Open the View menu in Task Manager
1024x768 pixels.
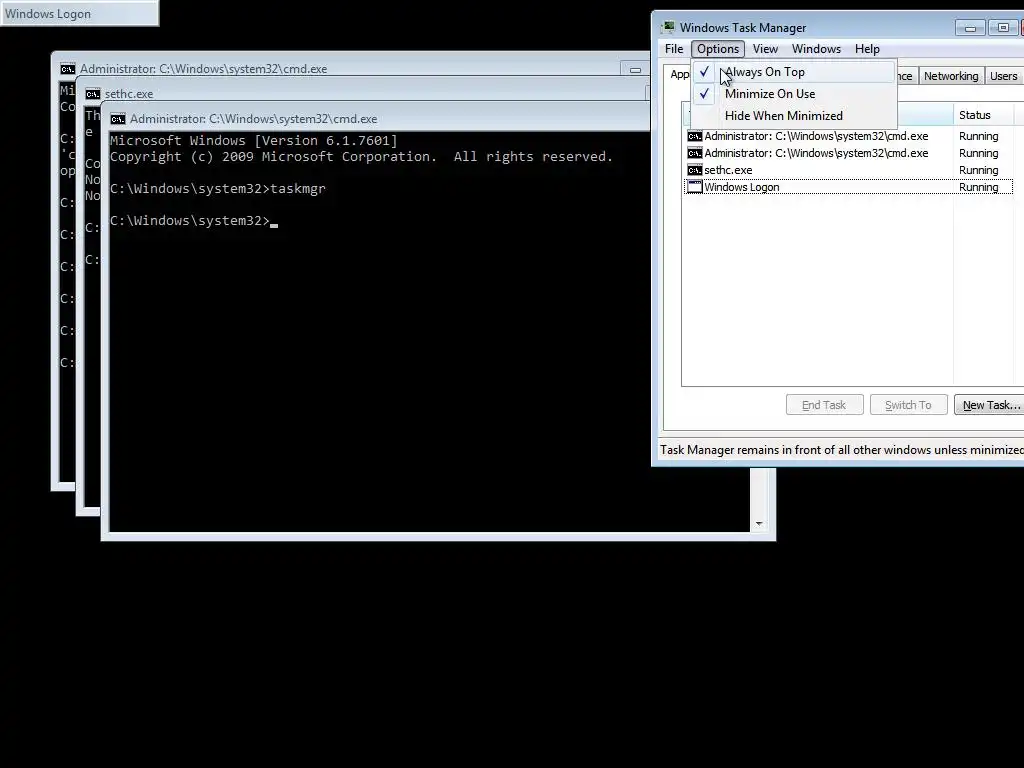pos(765,49)
